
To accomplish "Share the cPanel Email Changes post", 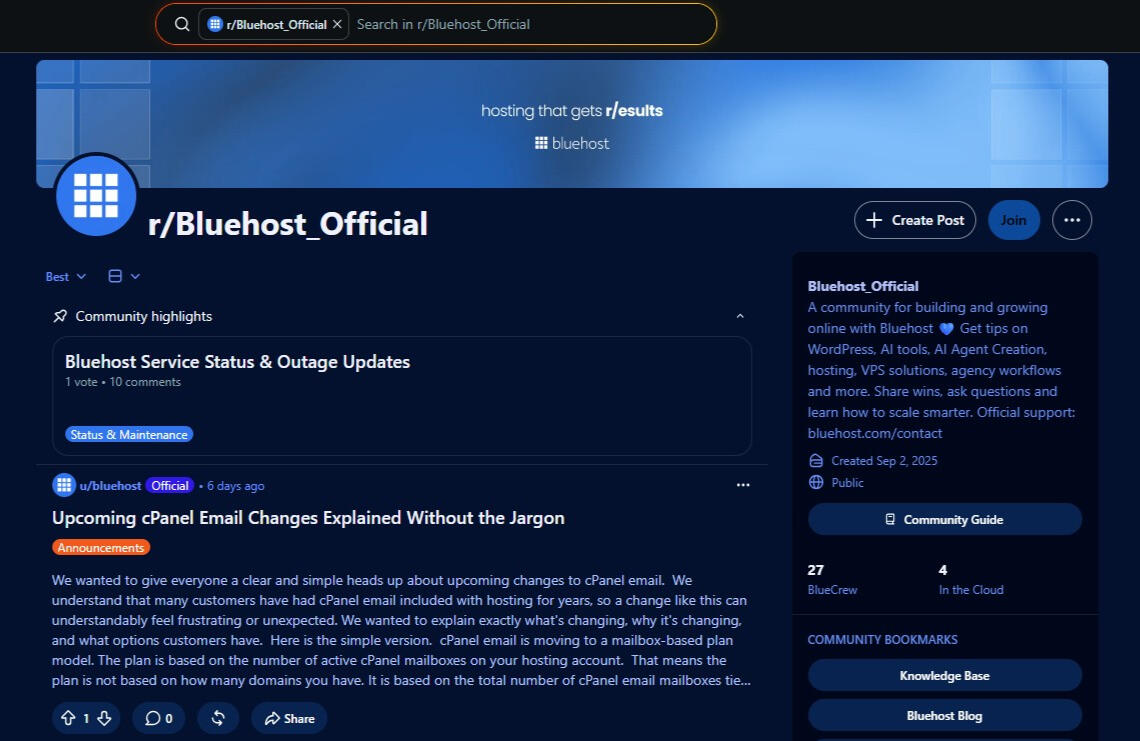I will click(x=289, y=718).
